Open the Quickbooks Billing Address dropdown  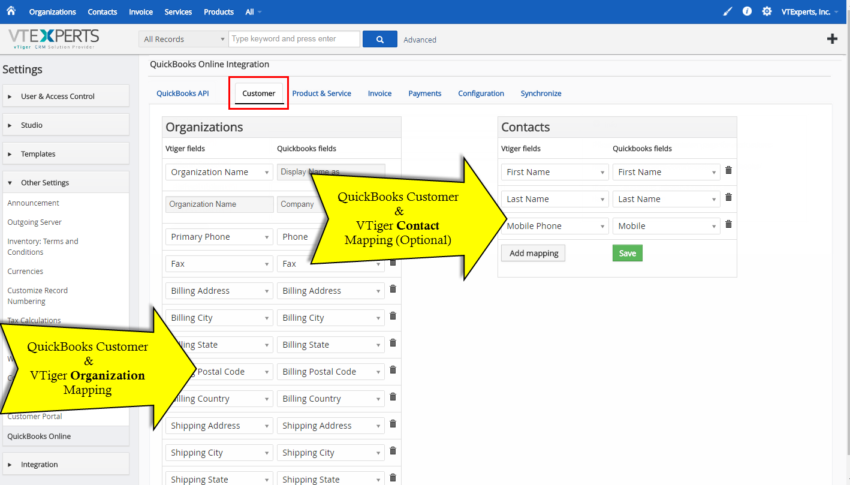pyautogui.click(x=331, y=291)
